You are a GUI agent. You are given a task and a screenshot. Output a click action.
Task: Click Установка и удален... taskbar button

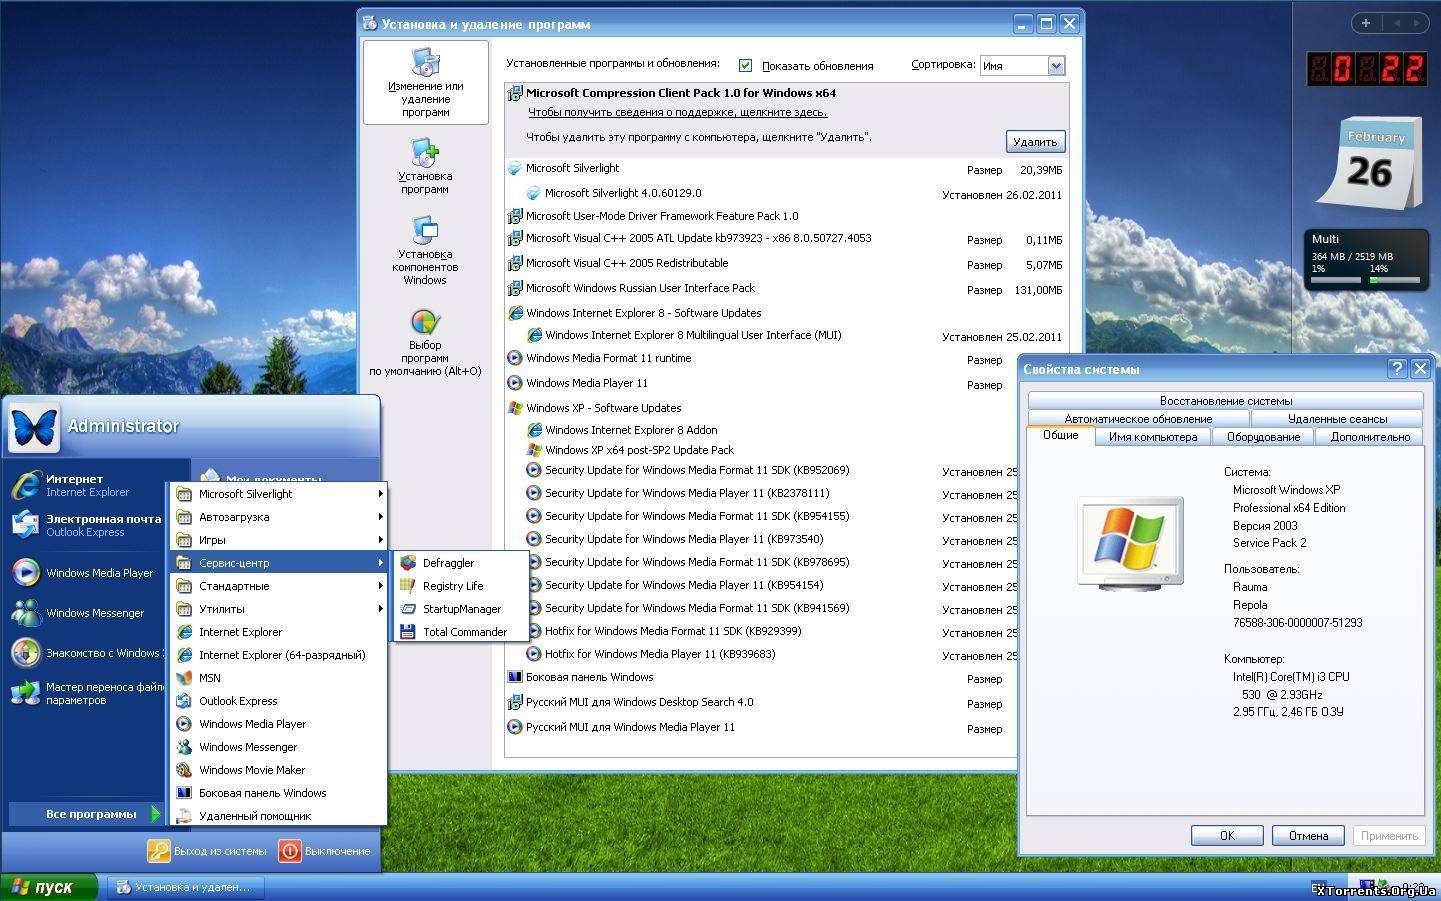(x=185, y=887)
